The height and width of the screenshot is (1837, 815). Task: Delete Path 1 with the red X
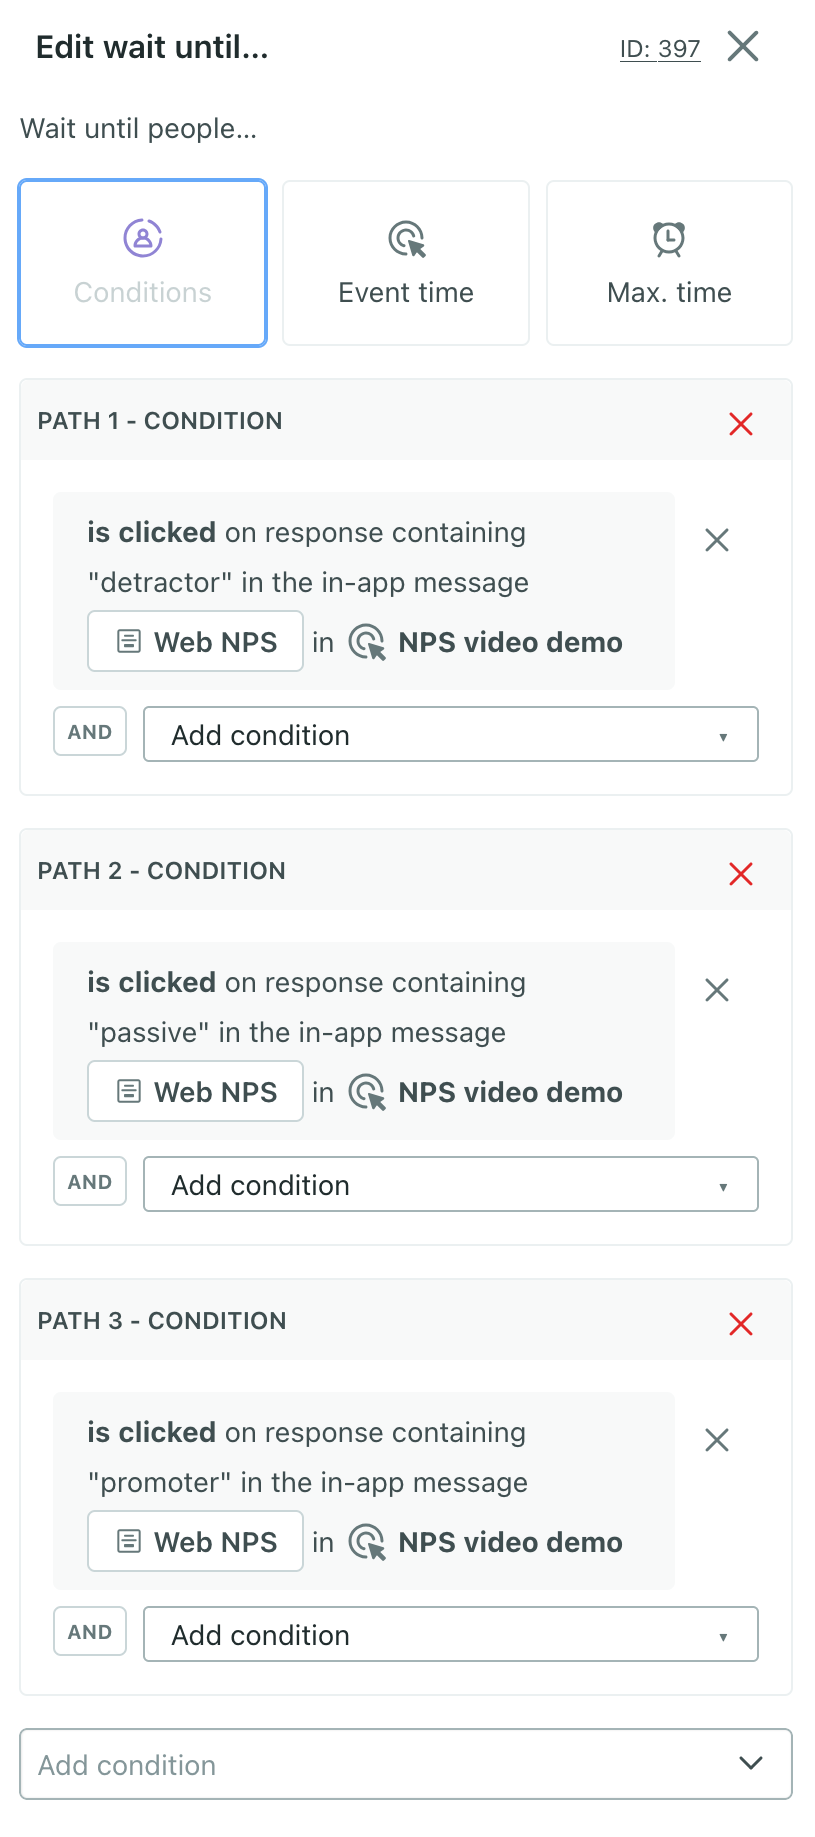[x=741, y=424]
